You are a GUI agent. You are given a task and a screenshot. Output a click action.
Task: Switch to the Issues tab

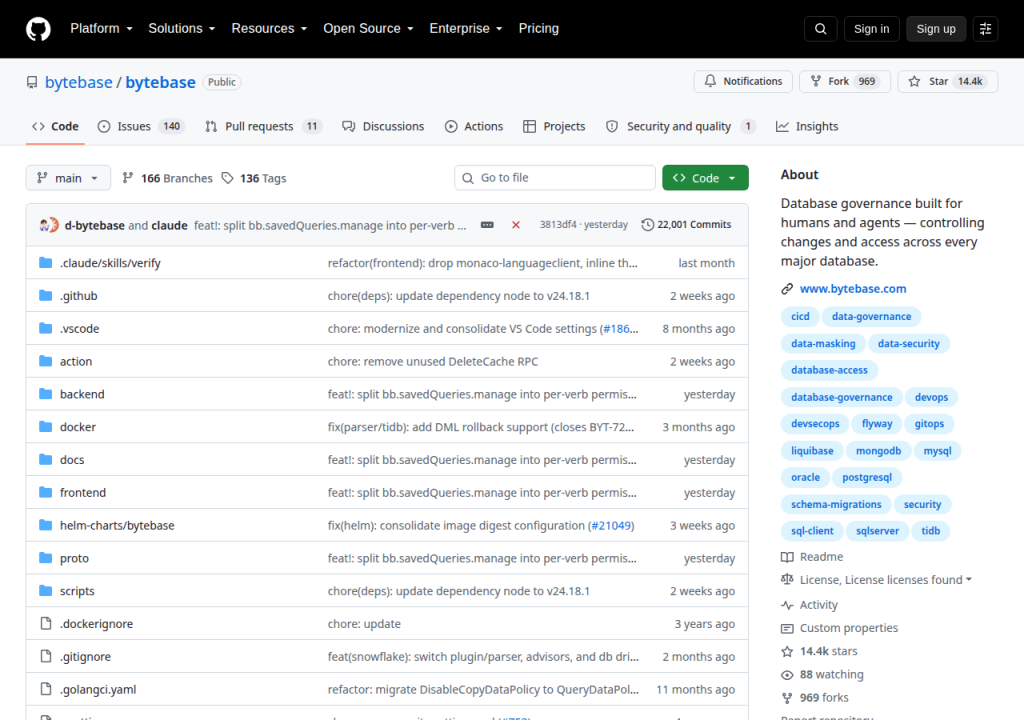click(x=140, y=126)
